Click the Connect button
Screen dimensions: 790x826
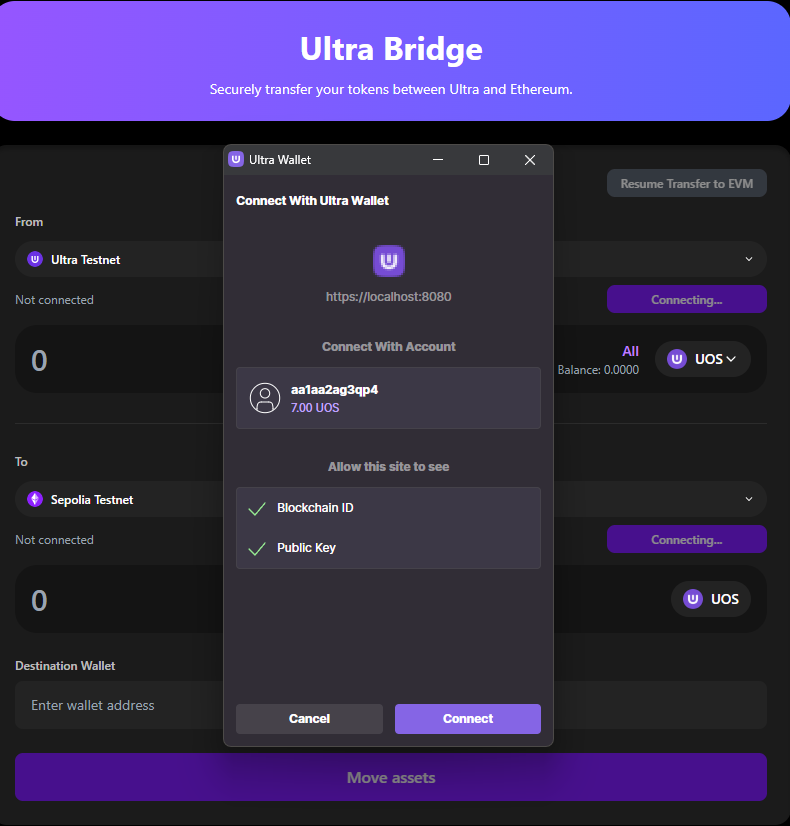pyautogui.click(x=467, y=718)
